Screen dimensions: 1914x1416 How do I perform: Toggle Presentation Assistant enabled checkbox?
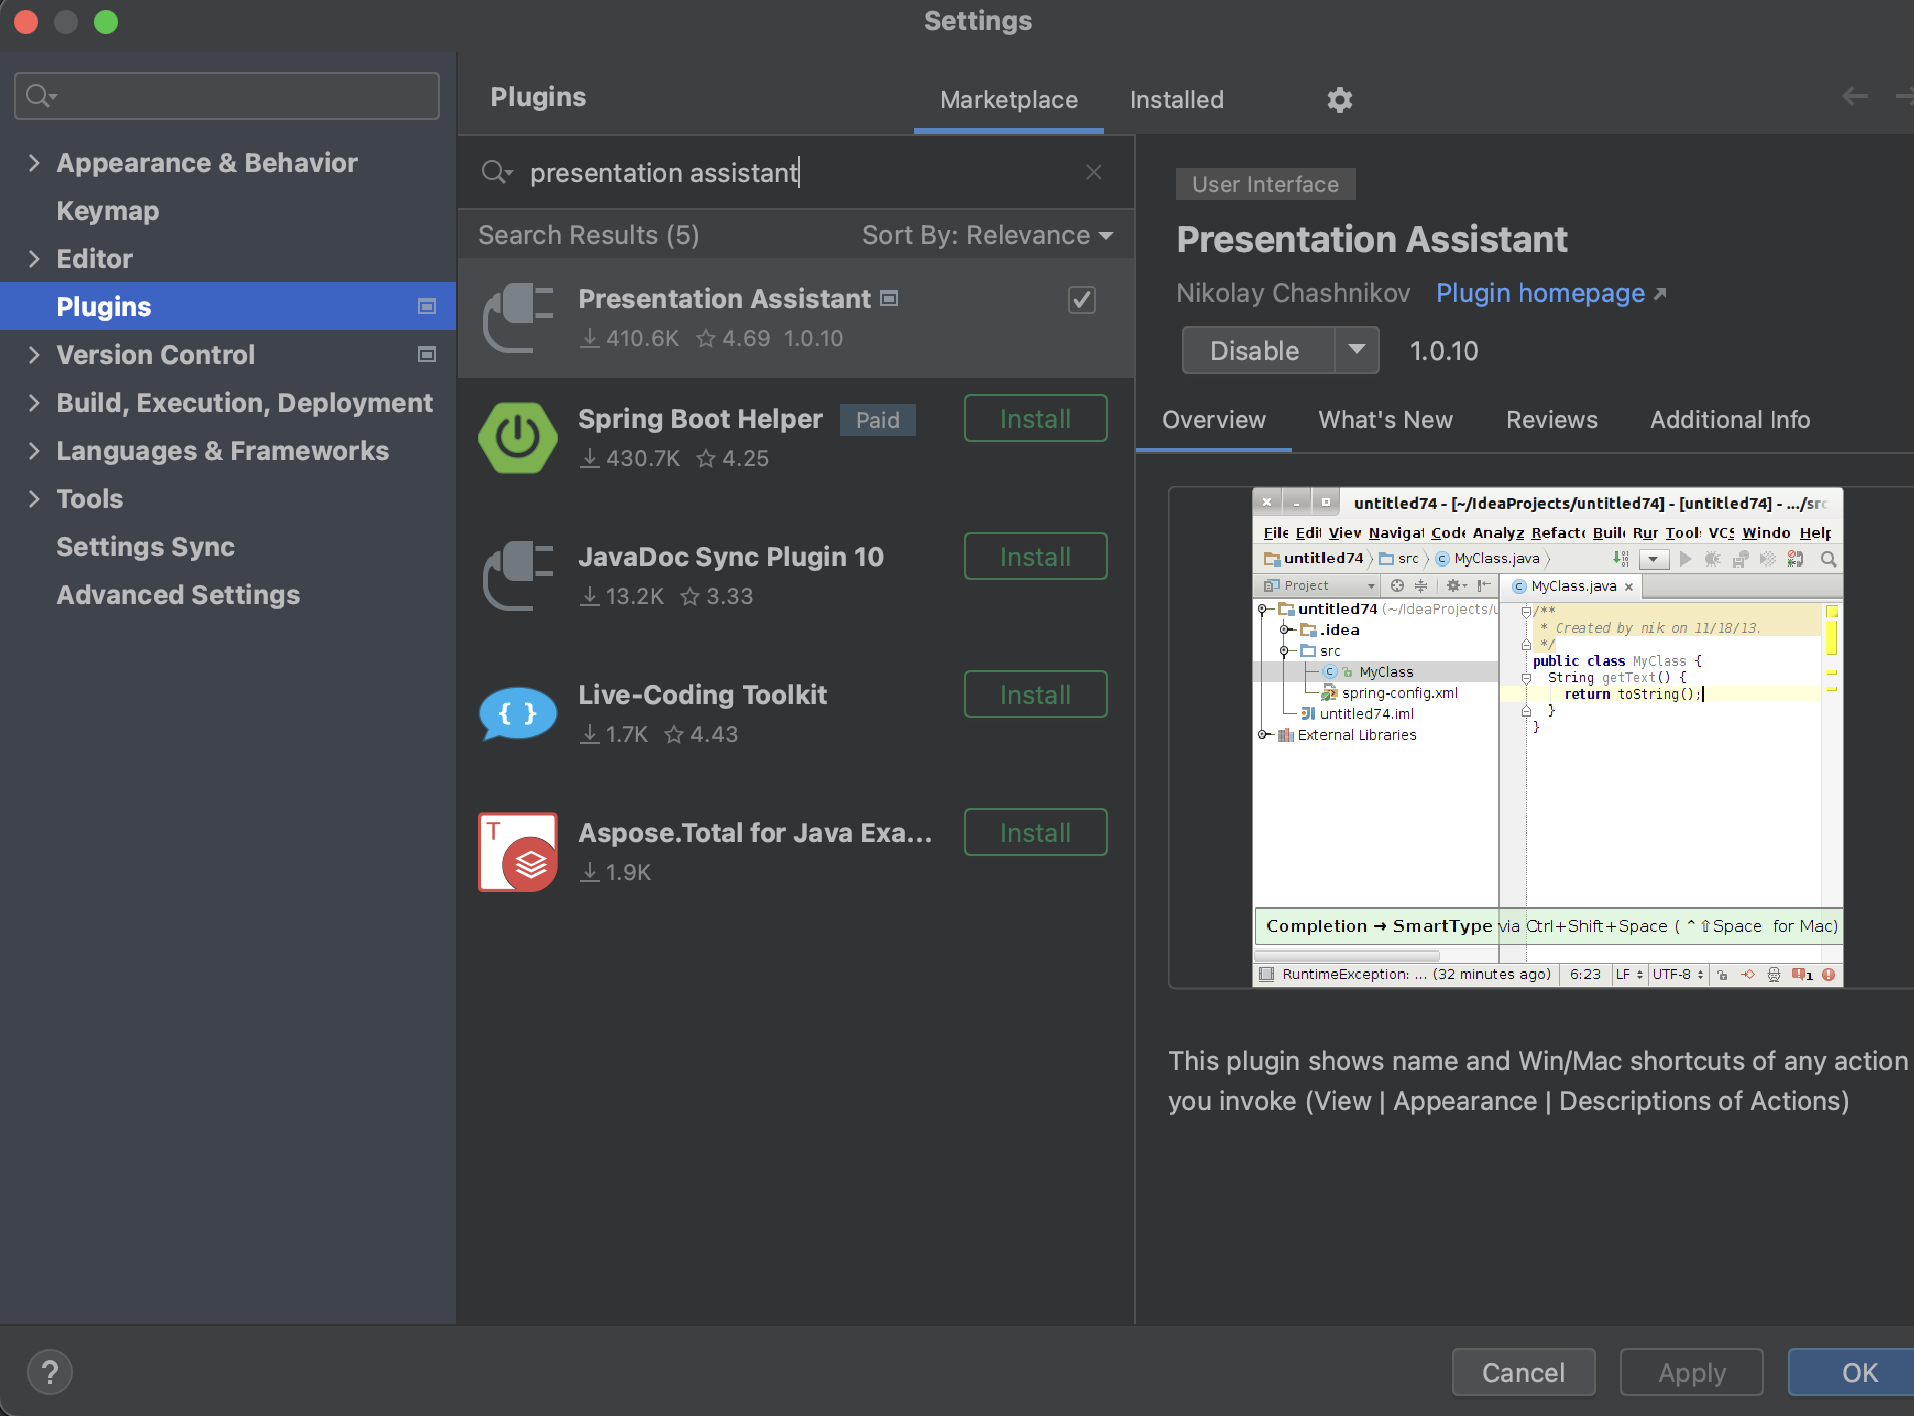click(1082, 300)
